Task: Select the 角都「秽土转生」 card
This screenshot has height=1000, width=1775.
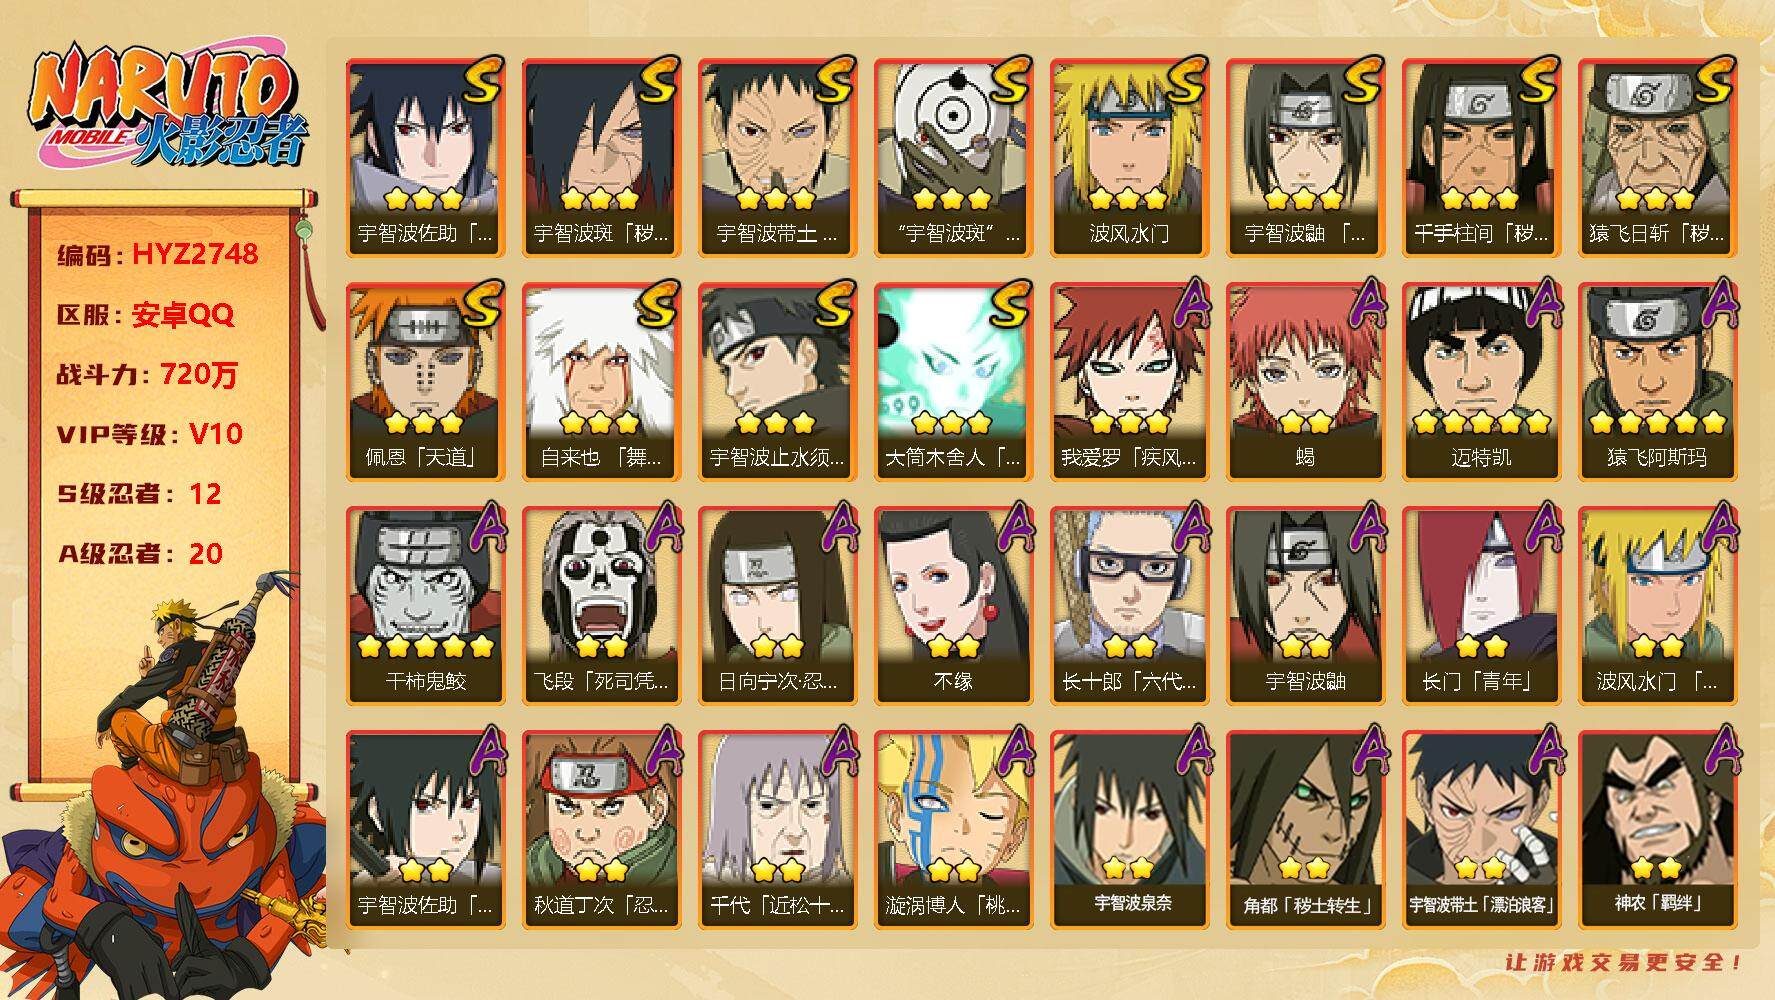Action: (1305, 829)
